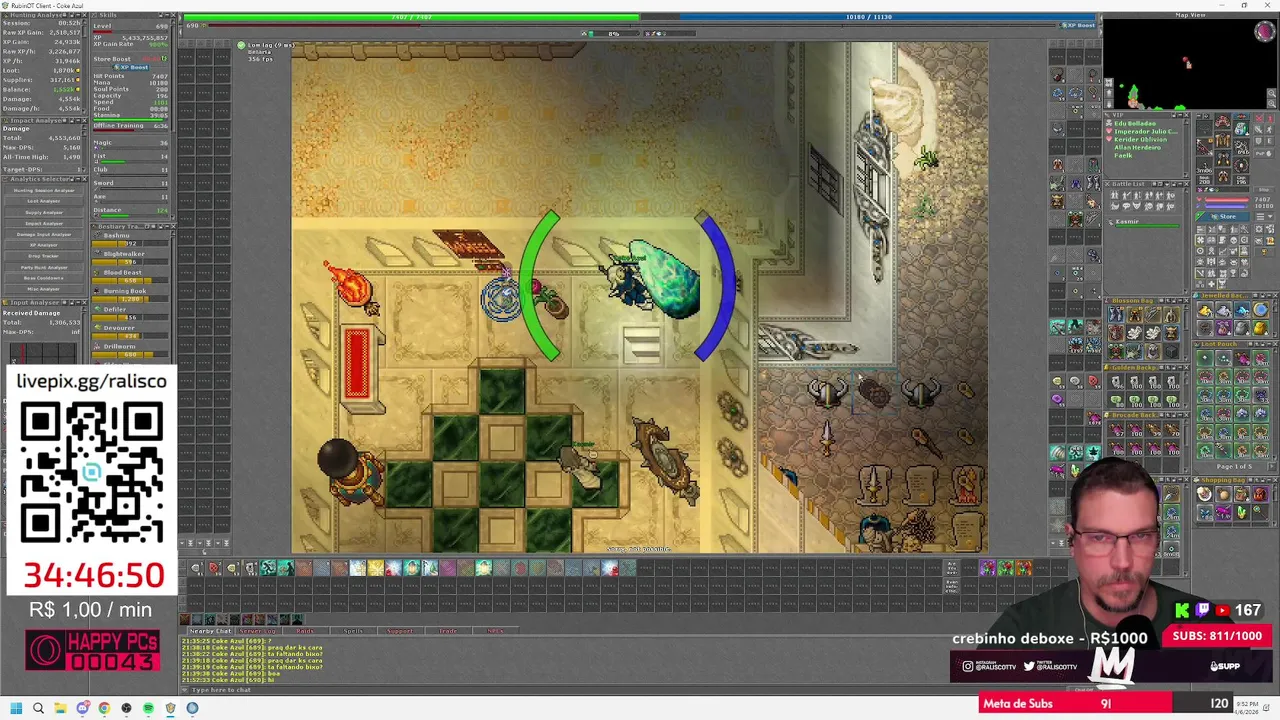Select Imperador Julio C... in the VIP list
Image resolution: width=1280 pixels, height=720 pixels.
[x=1145, y=132]
